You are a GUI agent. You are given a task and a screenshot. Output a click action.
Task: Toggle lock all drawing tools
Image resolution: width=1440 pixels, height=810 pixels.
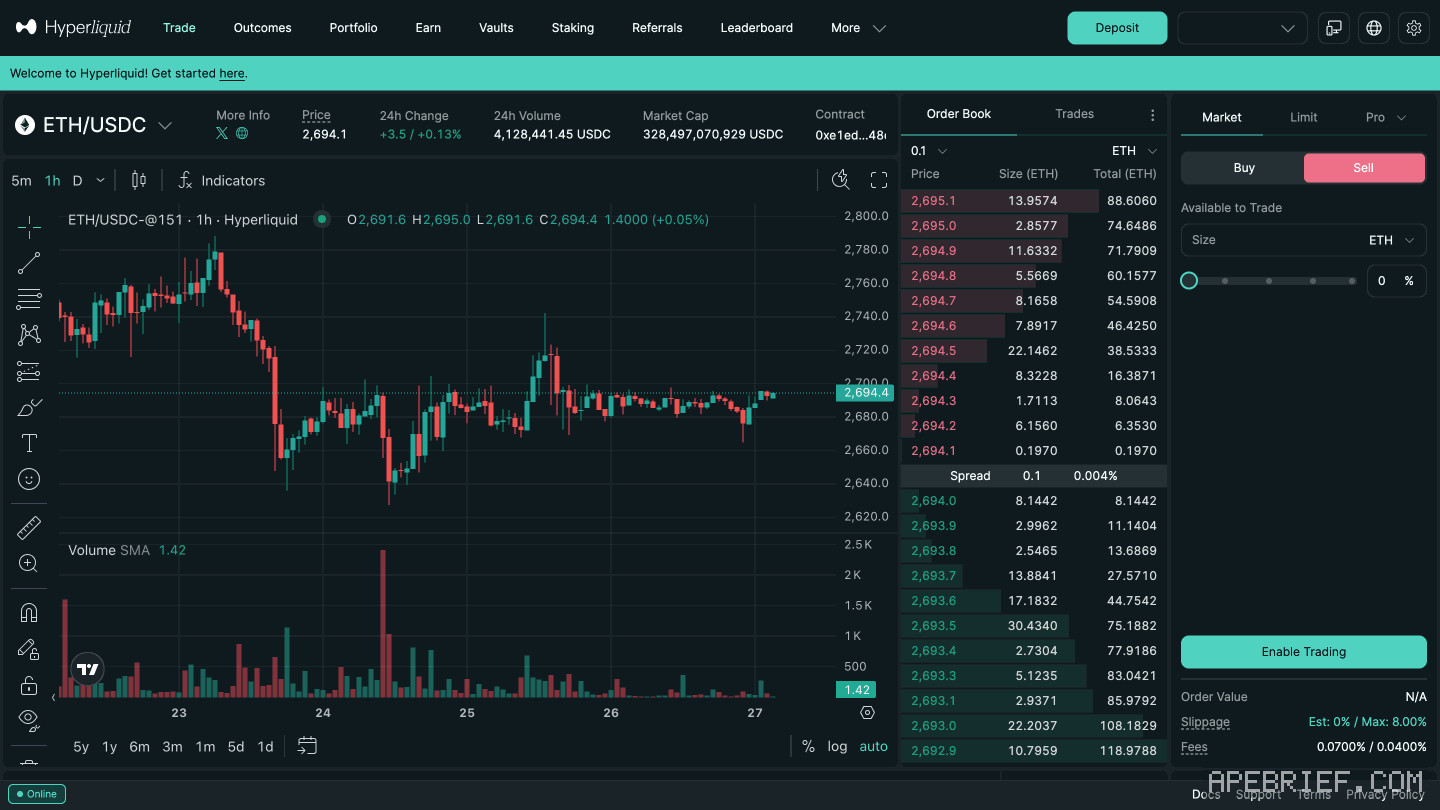tap(29, 685)
